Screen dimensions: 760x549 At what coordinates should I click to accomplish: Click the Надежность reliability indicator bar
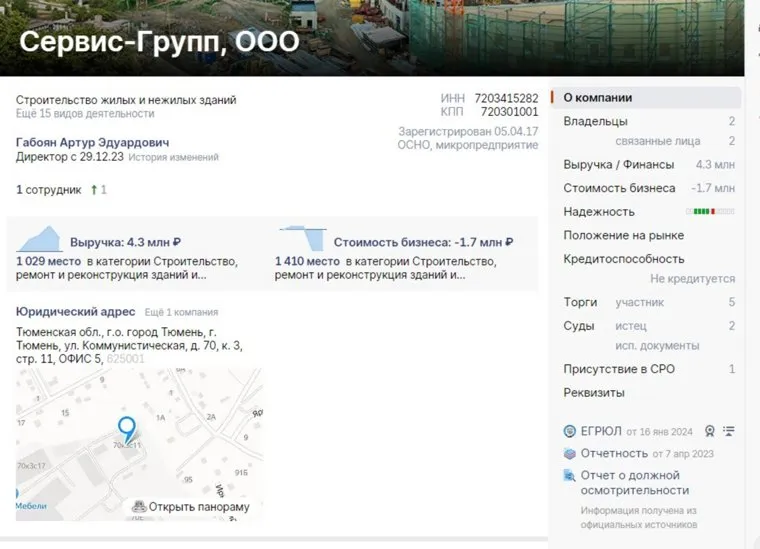[x=709, y=212]
